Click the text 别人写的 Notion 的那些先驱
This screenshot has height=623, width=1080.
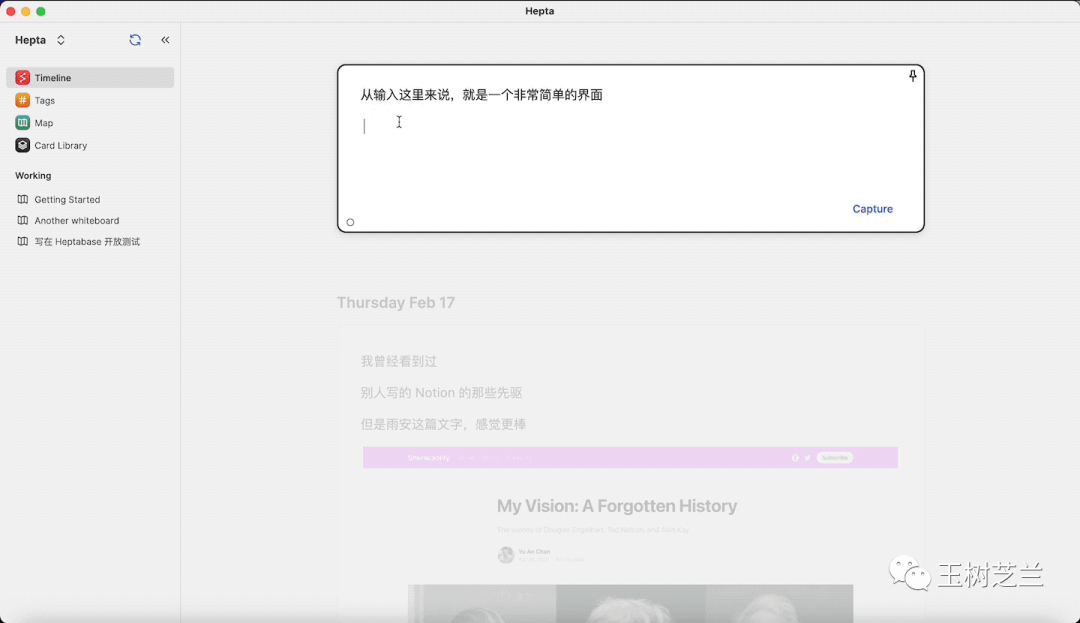(442, 393)
